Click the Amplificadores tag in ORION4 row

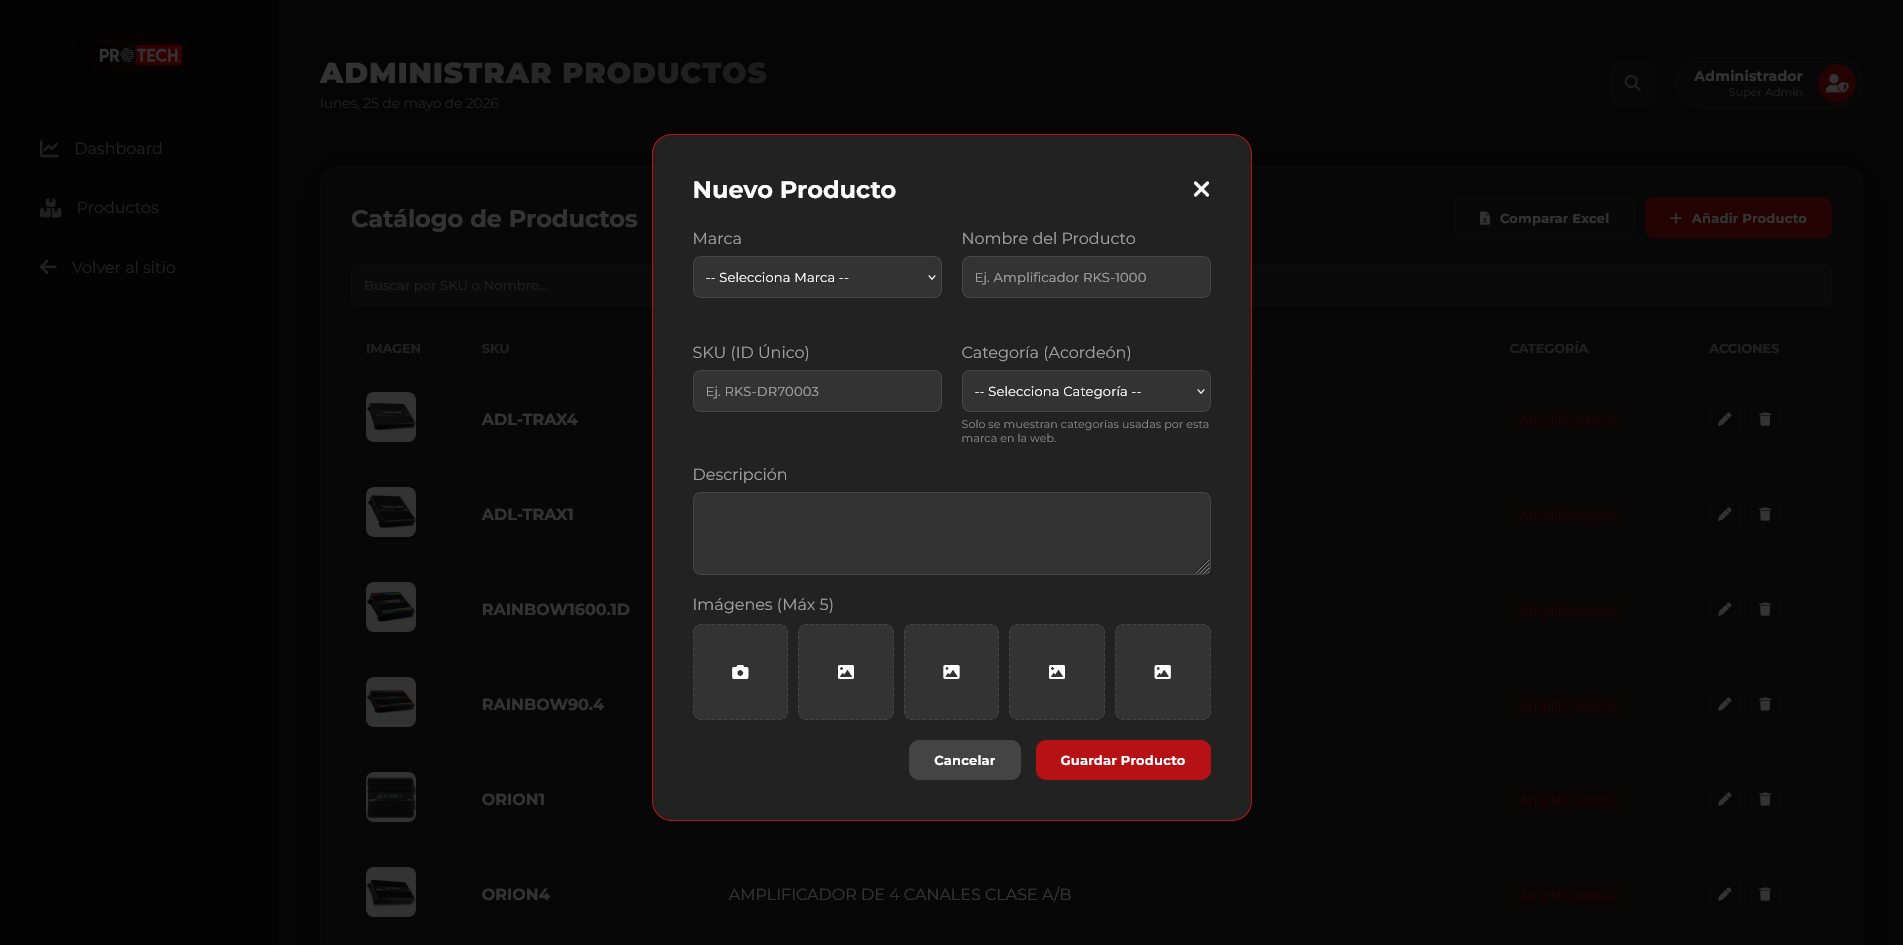(x=1567, y=895)
